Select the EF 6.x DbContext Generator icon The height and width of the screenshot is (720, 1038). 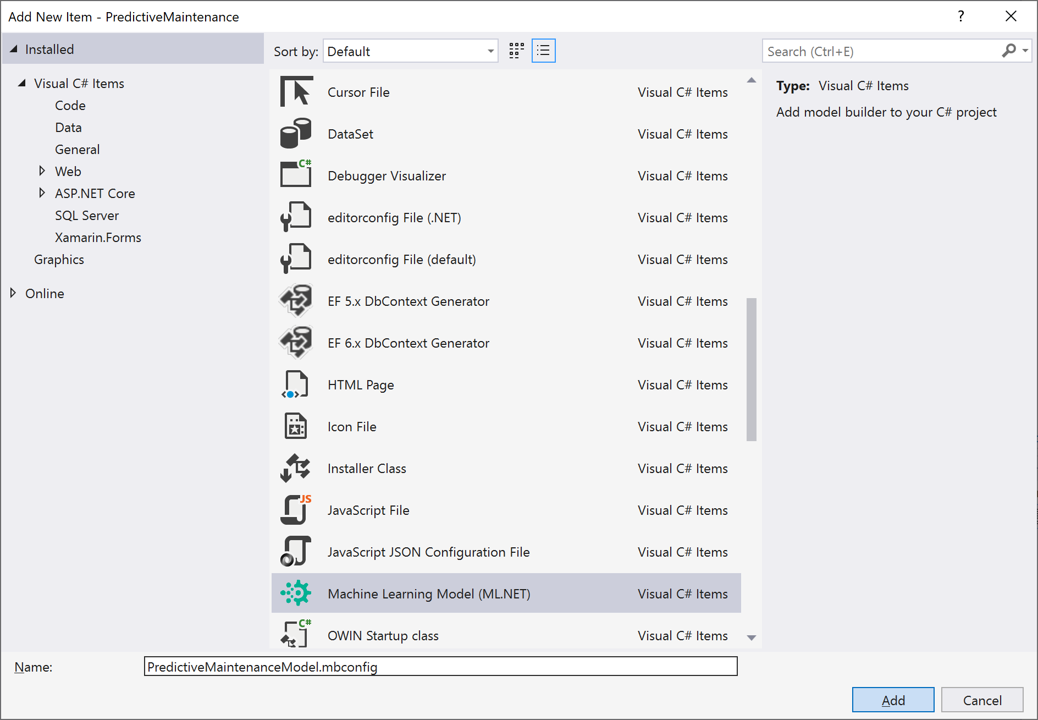(296, 342)
